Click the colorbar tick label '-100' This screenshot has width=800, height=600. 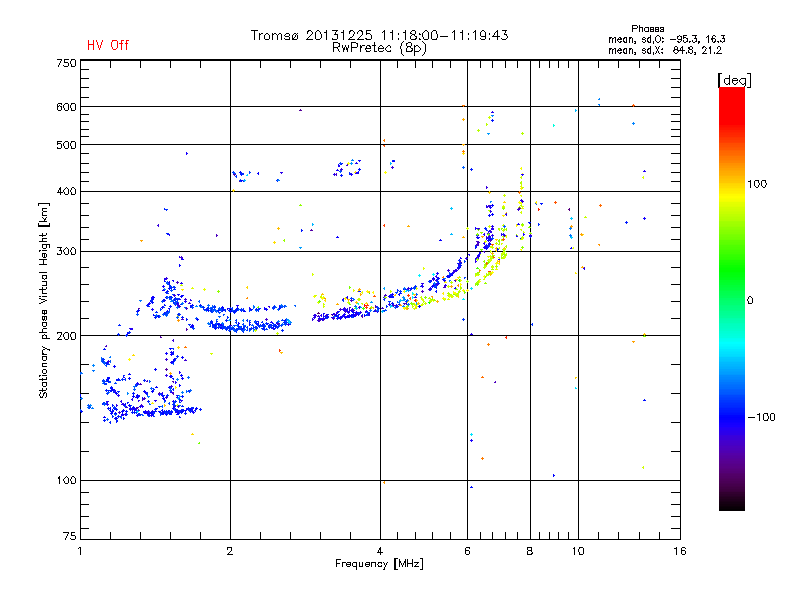click(761, 417)
